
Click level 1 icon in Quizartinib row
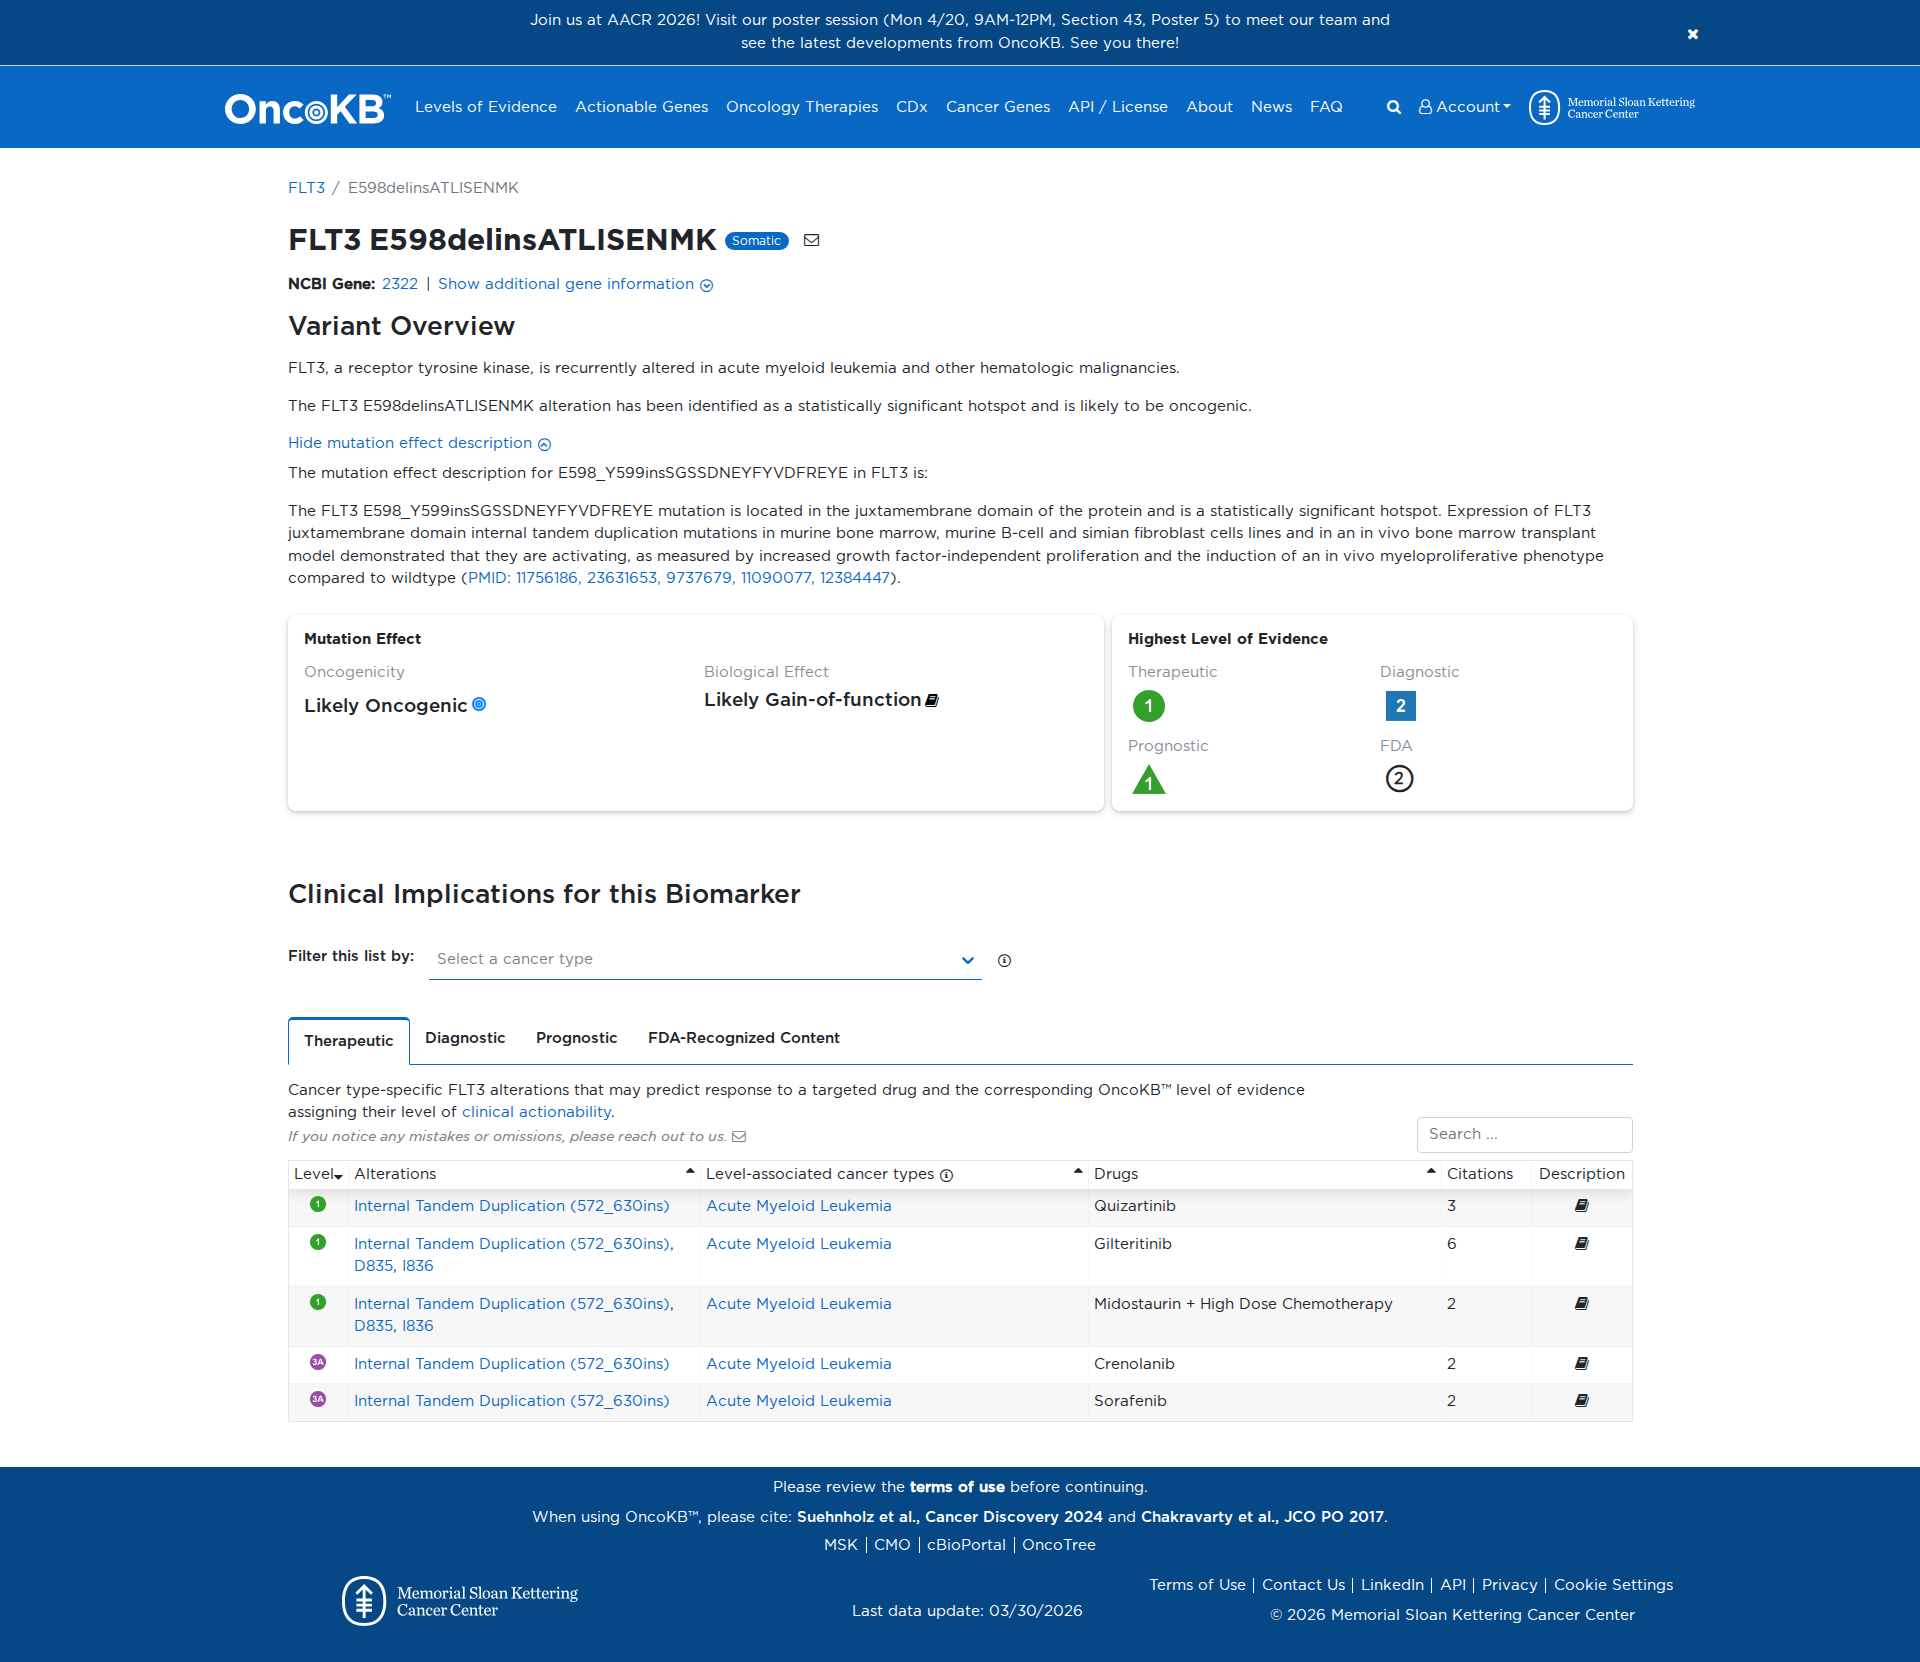318,1204
